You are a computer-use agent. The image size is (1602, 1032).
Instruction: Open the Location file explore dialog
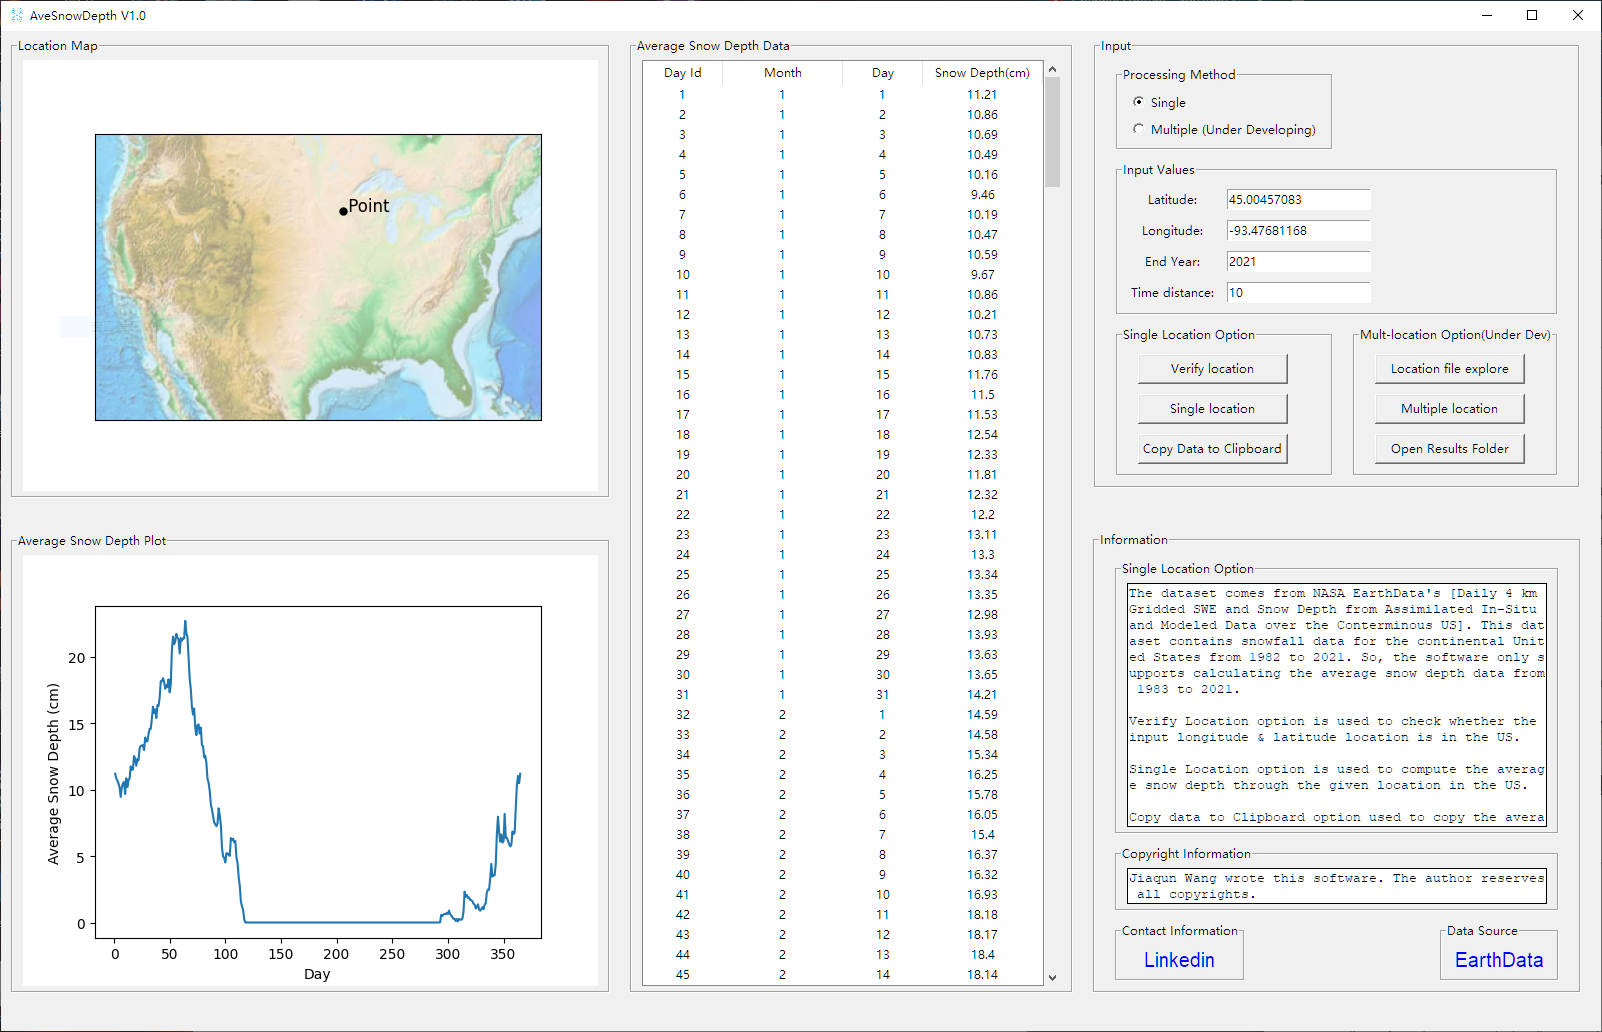tap(1449, 368)
